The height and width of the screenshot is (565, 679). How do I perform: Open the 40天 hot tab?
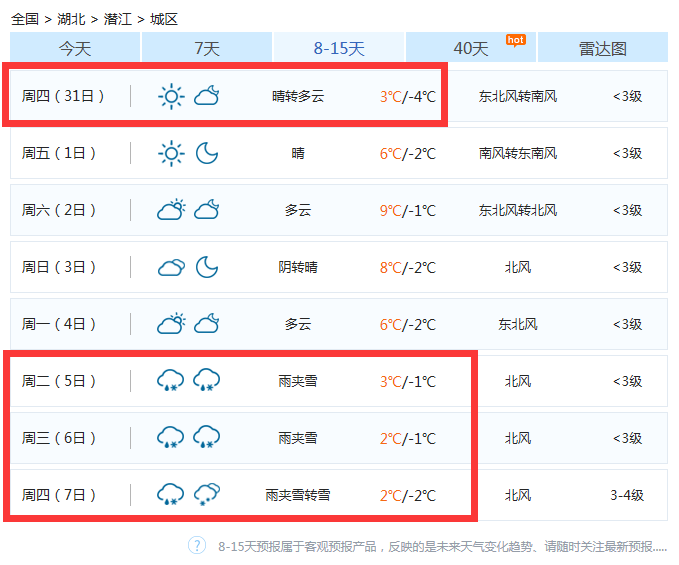(x=471, y=48)
